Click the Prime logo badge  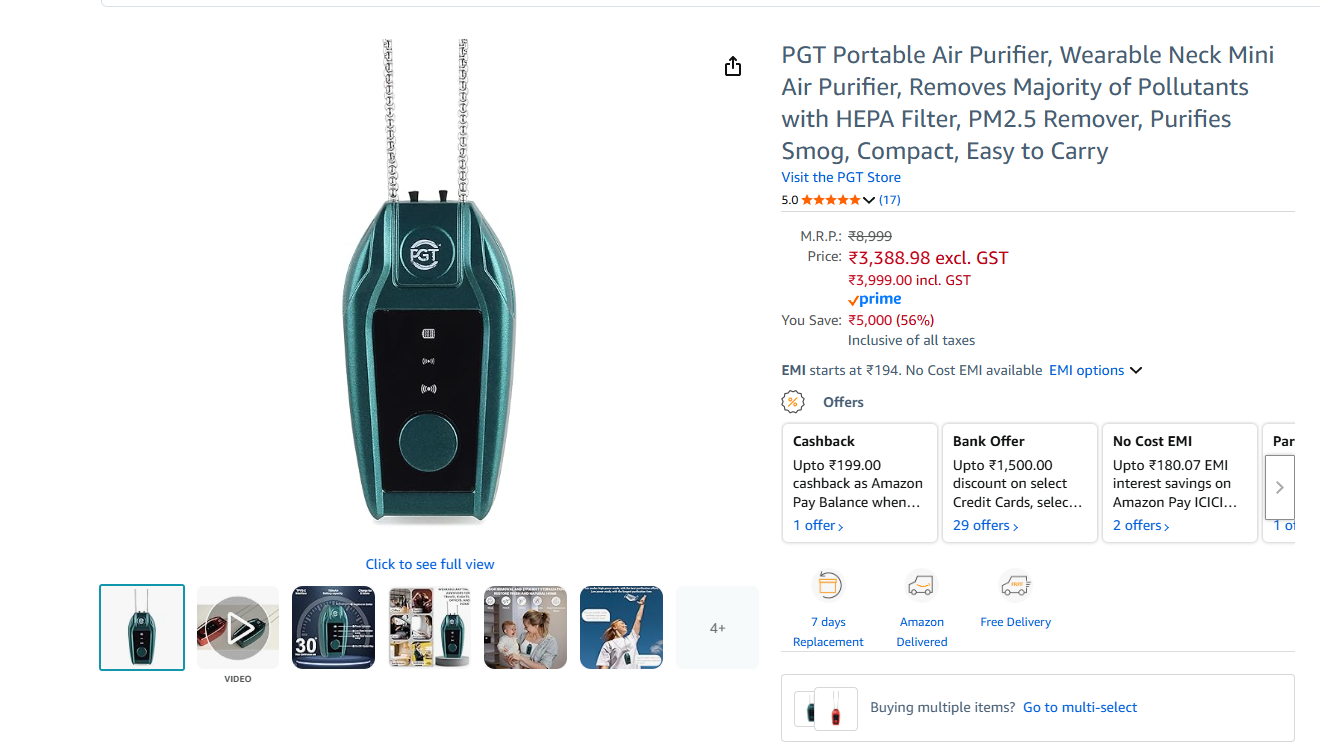tap(875, 299)
